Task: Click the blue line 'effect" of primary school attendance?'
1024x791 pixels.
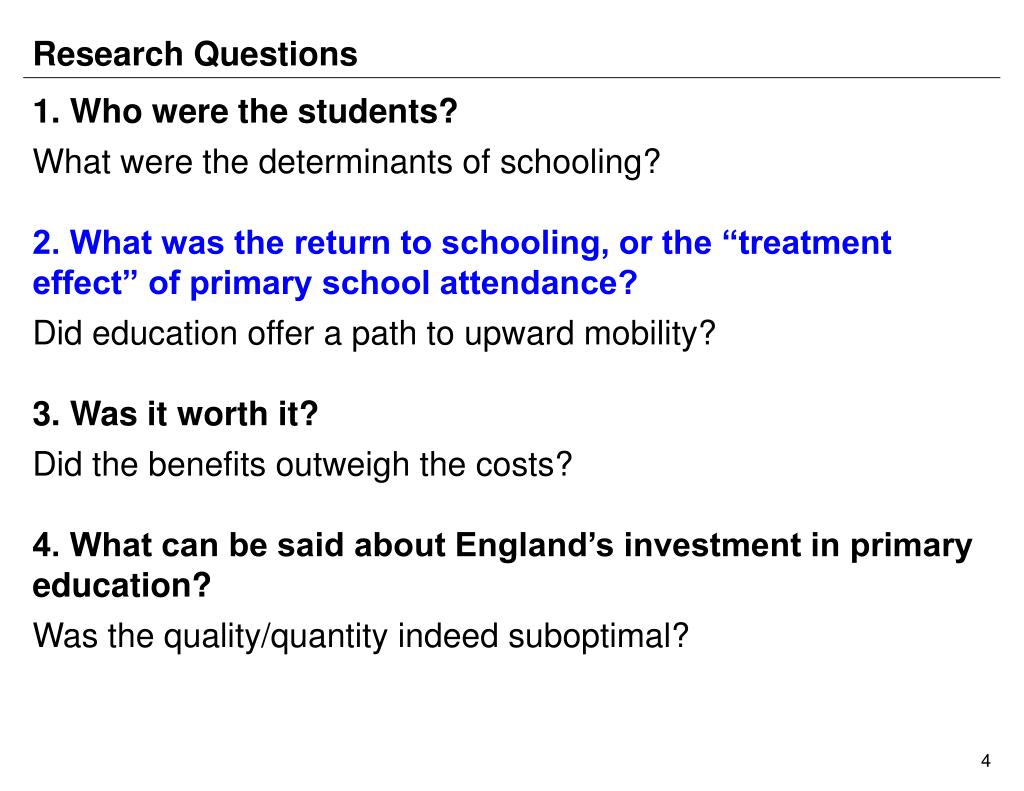Action: [335, 283]
